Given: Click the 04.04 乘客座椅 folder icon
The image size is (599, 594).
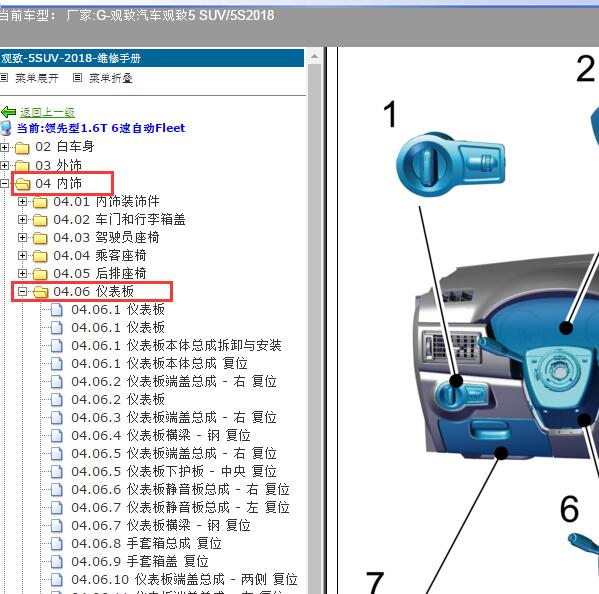Looking at the screenshot, I should 40,256.
